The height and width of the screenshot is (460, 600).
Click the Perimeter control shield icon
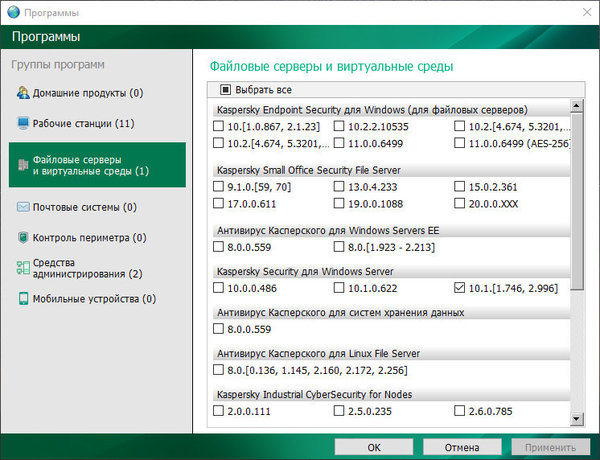point(23,238)
